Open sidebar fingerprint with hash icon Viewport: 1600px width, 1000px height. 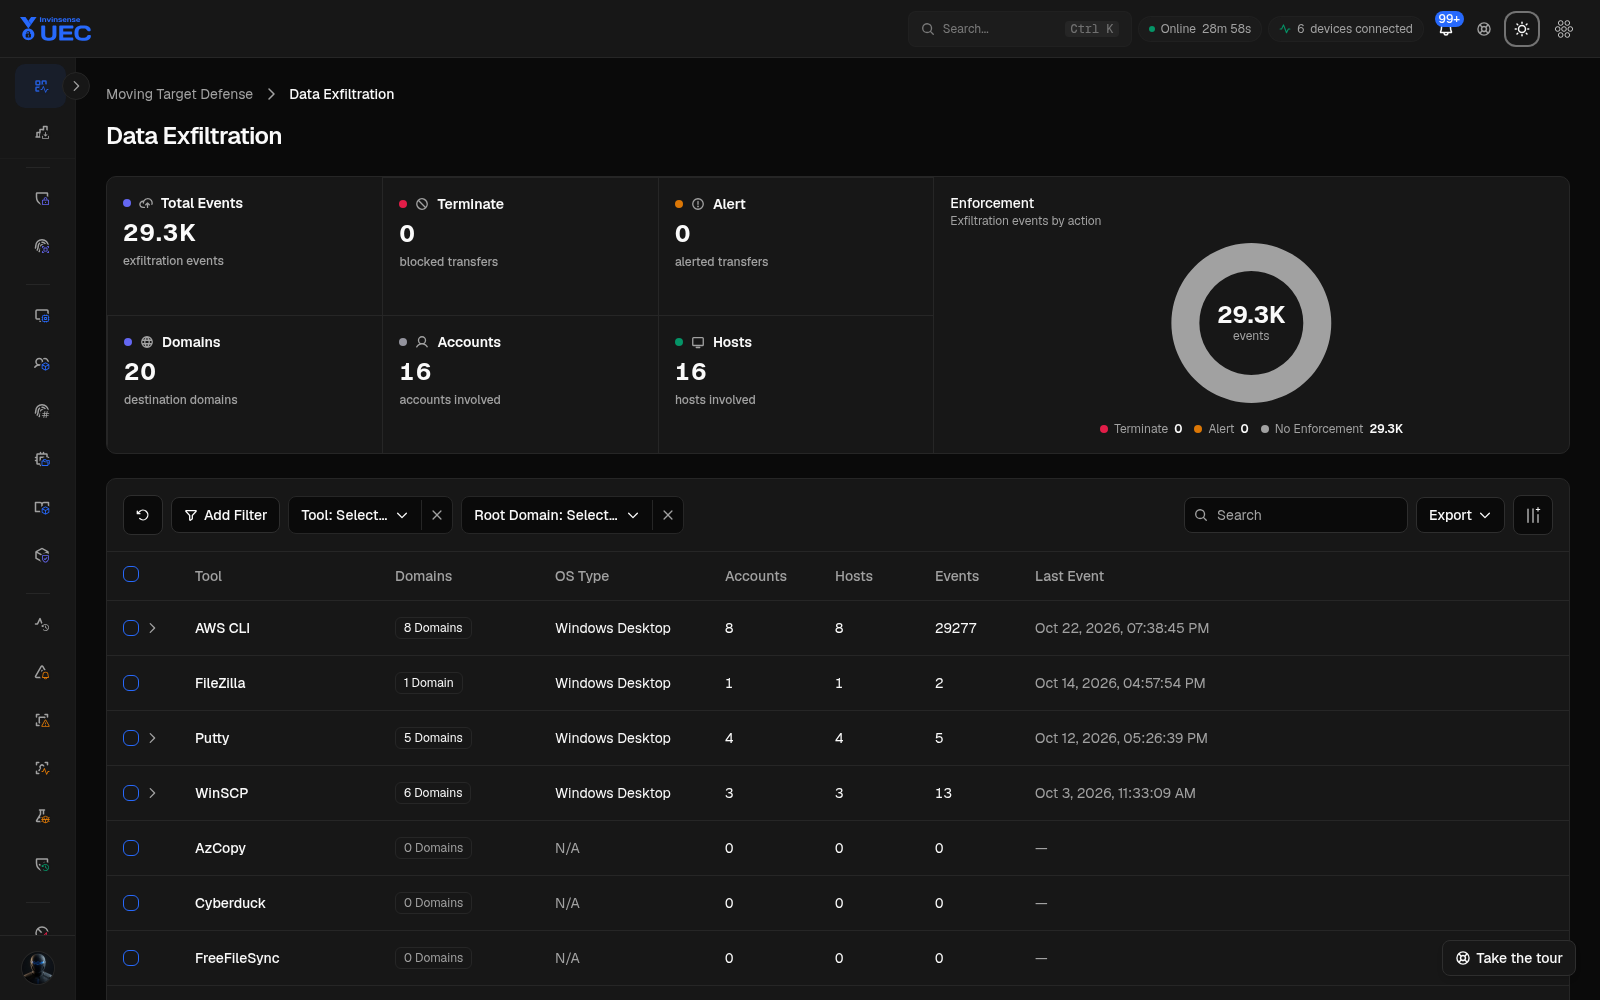42,411
